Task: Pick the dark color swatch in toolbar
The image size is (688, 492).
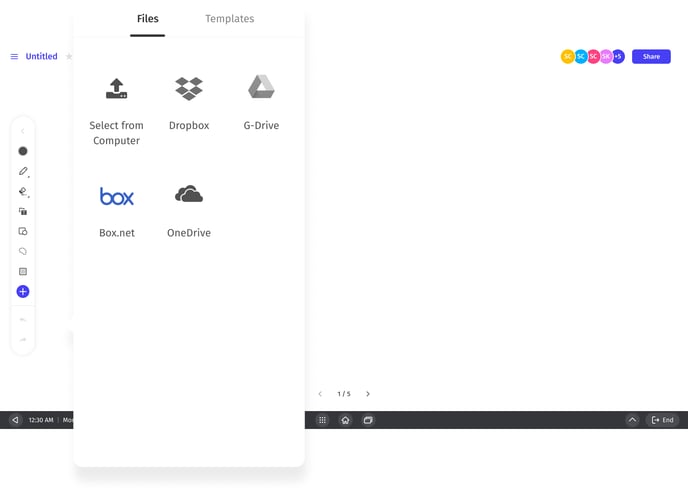Action: (x=23, y=151)
